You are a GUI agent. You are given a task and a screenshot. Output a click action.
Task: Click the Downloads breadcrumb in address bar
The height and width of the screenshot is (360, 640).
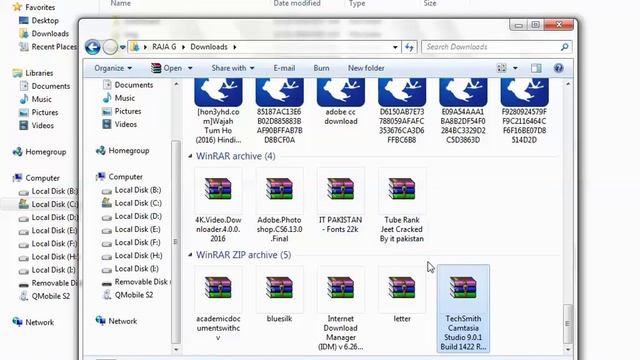coord(209,47)
